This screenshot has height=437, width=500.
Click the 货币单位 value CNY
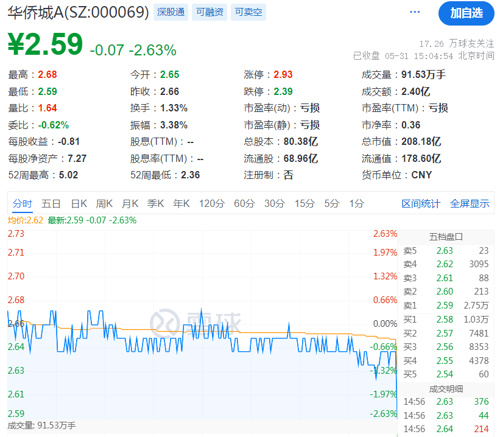click(x=422, y=175)
